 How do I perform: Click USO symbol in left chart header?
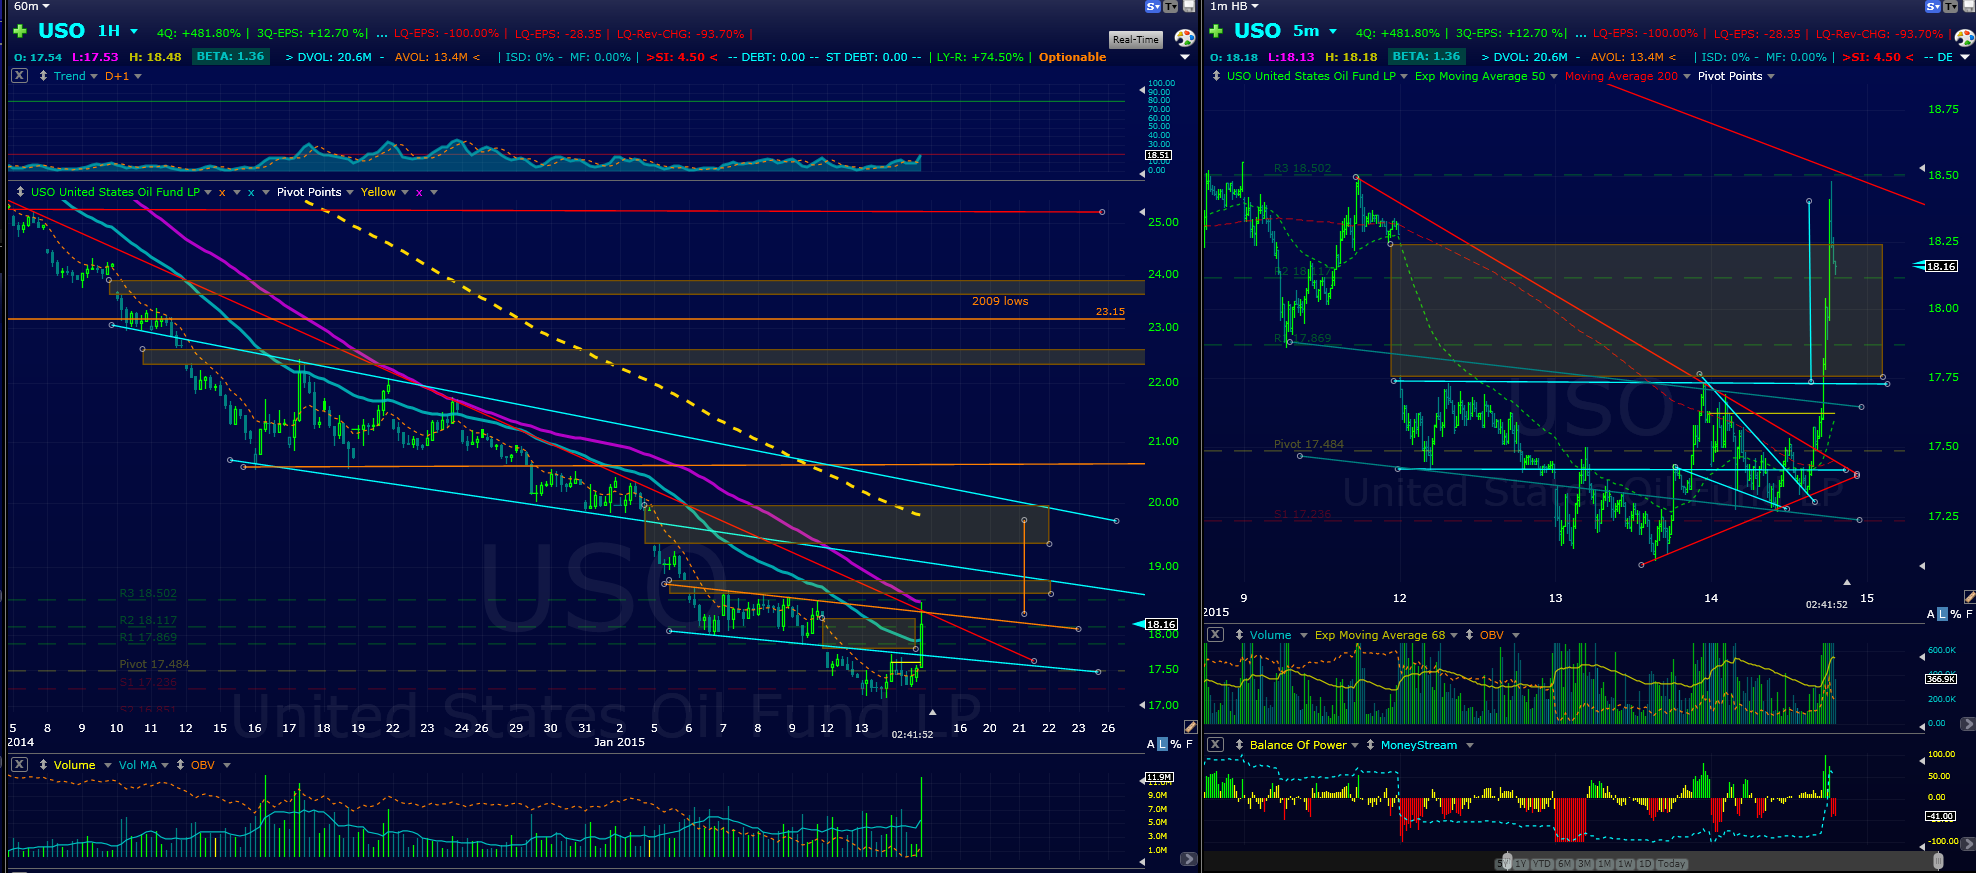61,31
